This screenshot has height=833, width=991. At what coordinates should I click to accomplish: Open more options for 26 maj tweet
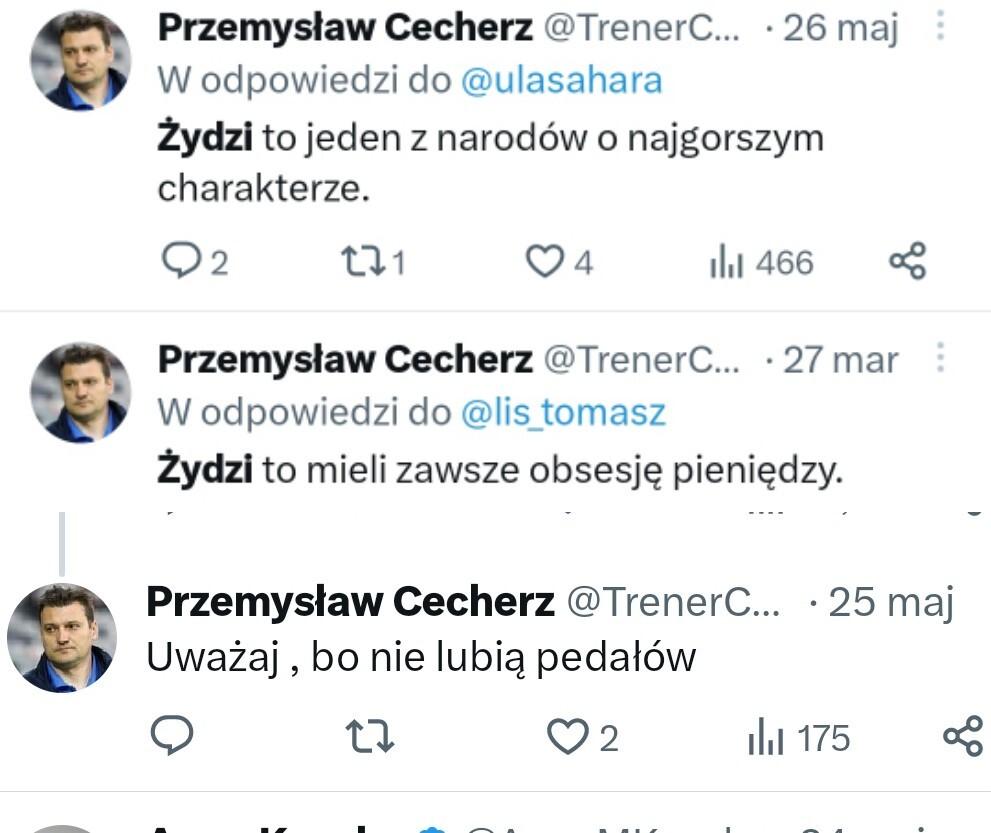point(940,28)
